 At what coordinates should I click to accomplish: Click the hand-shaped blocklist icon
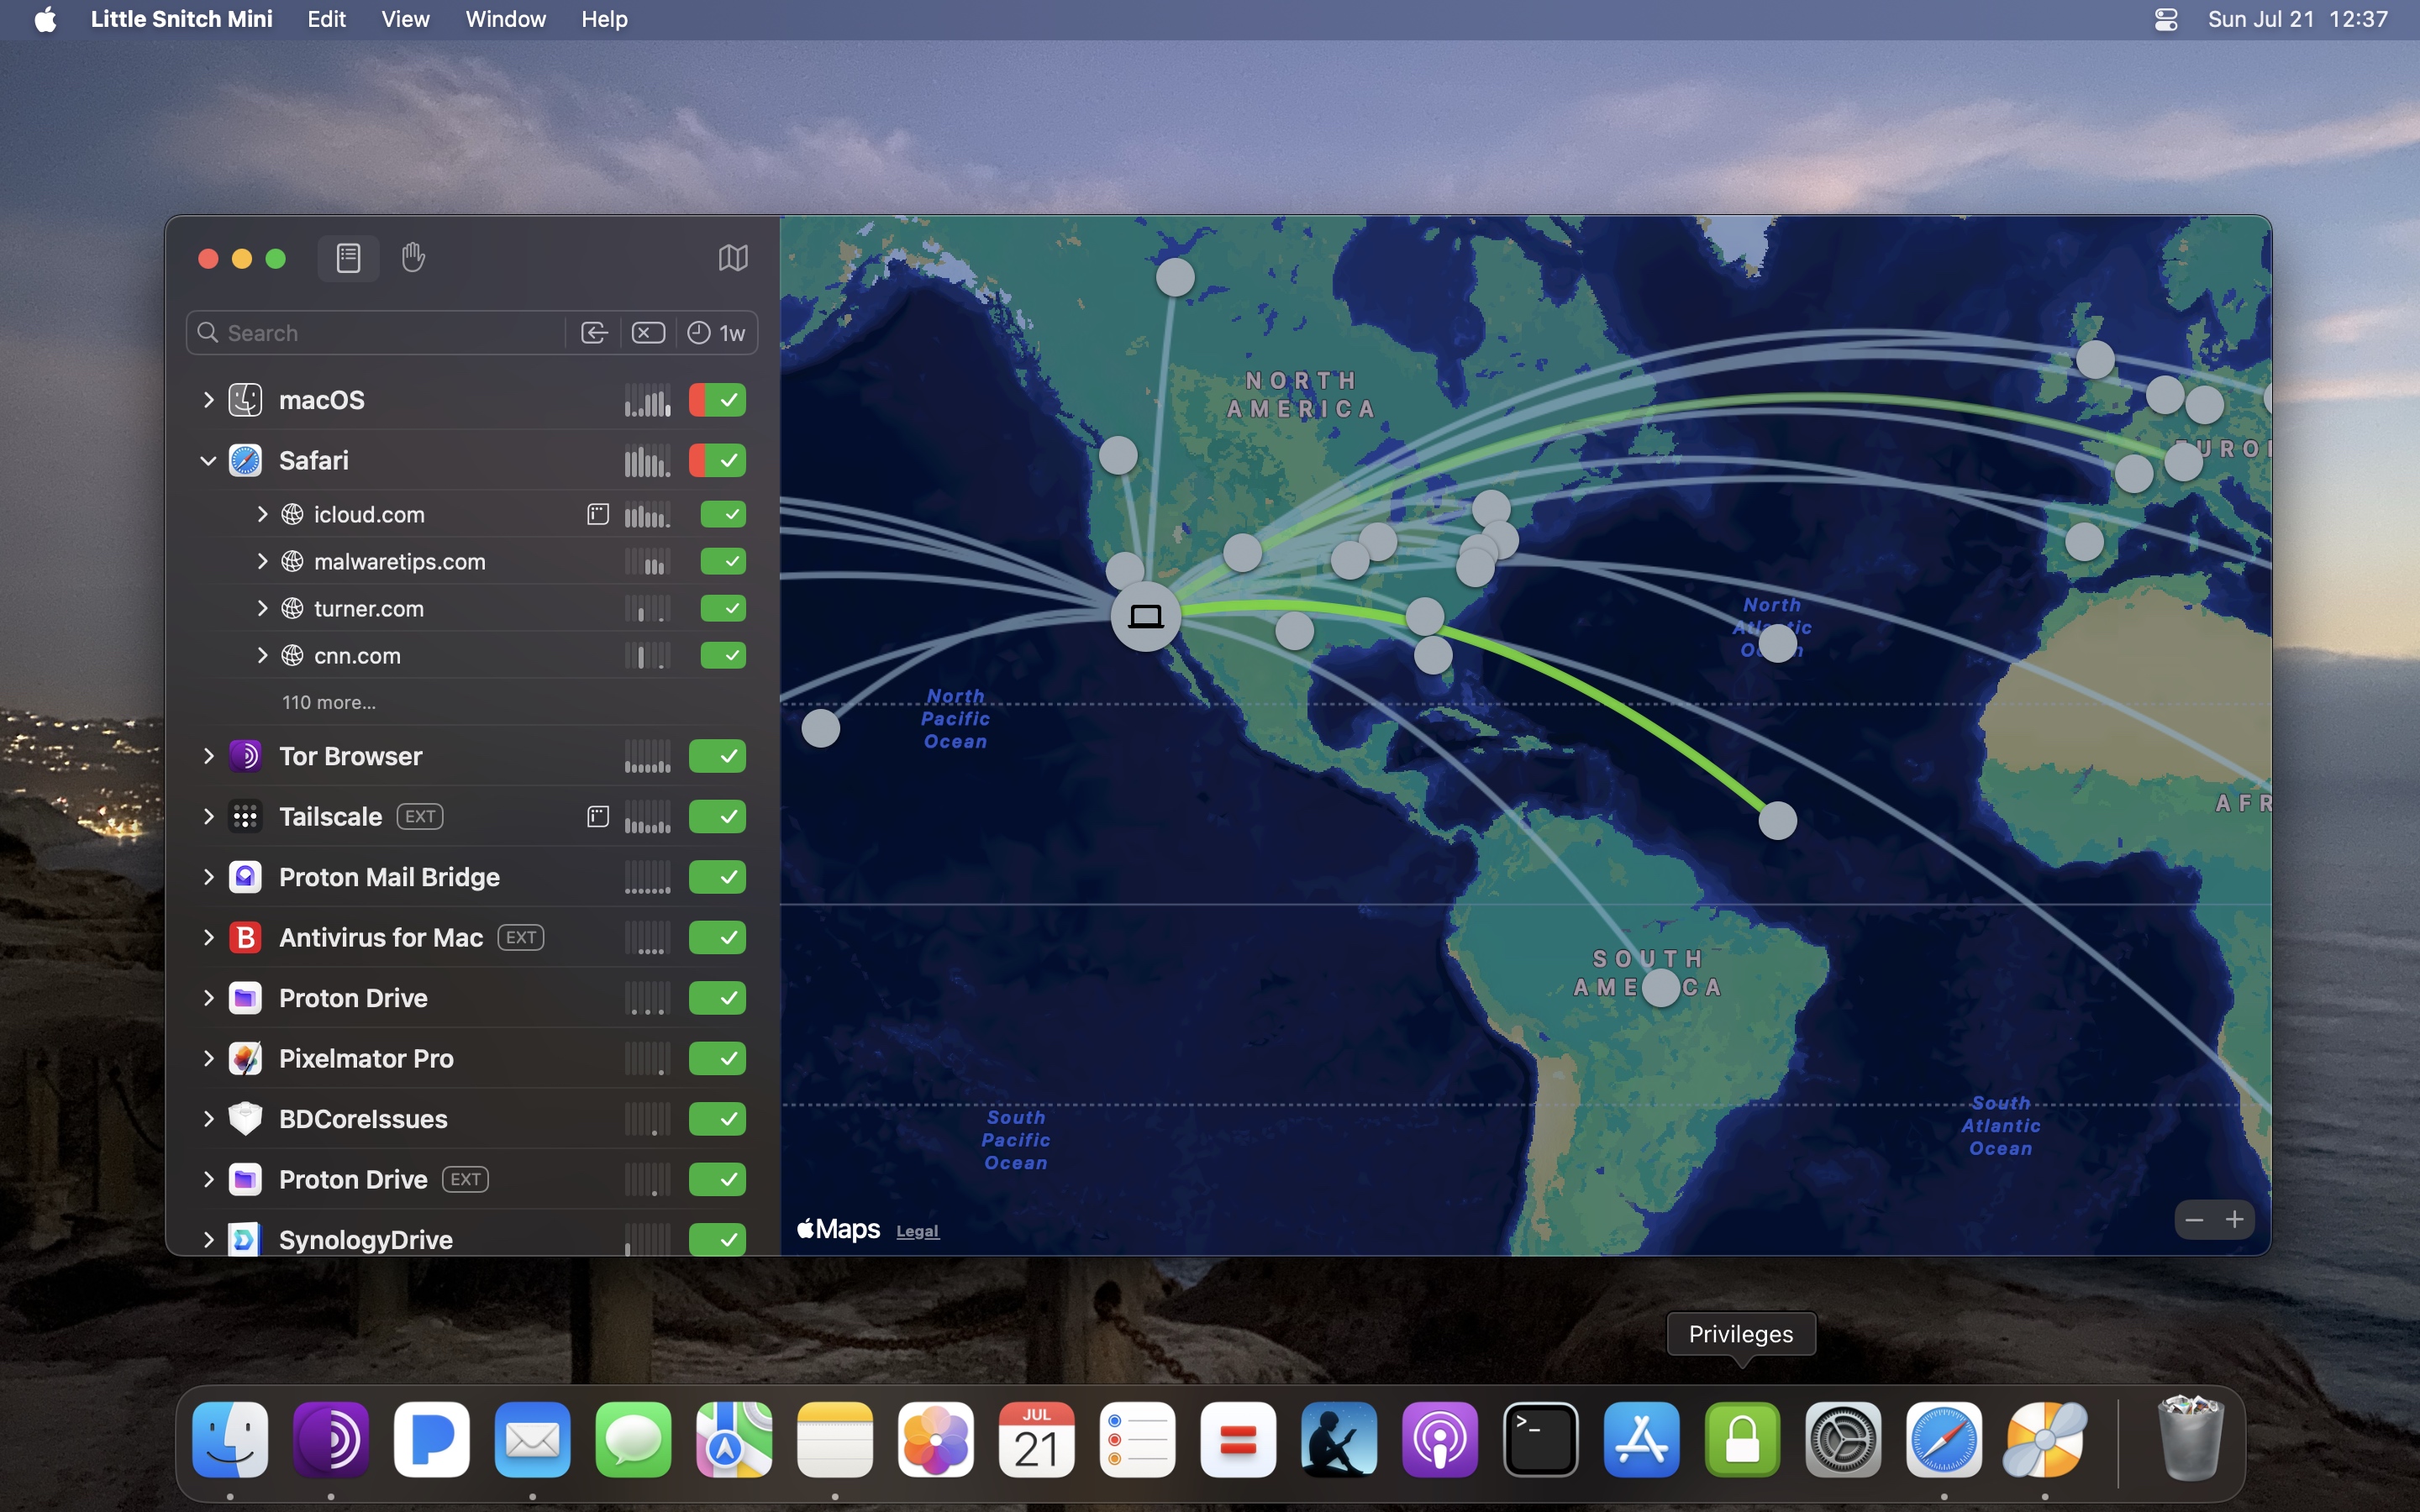[413, 258]
